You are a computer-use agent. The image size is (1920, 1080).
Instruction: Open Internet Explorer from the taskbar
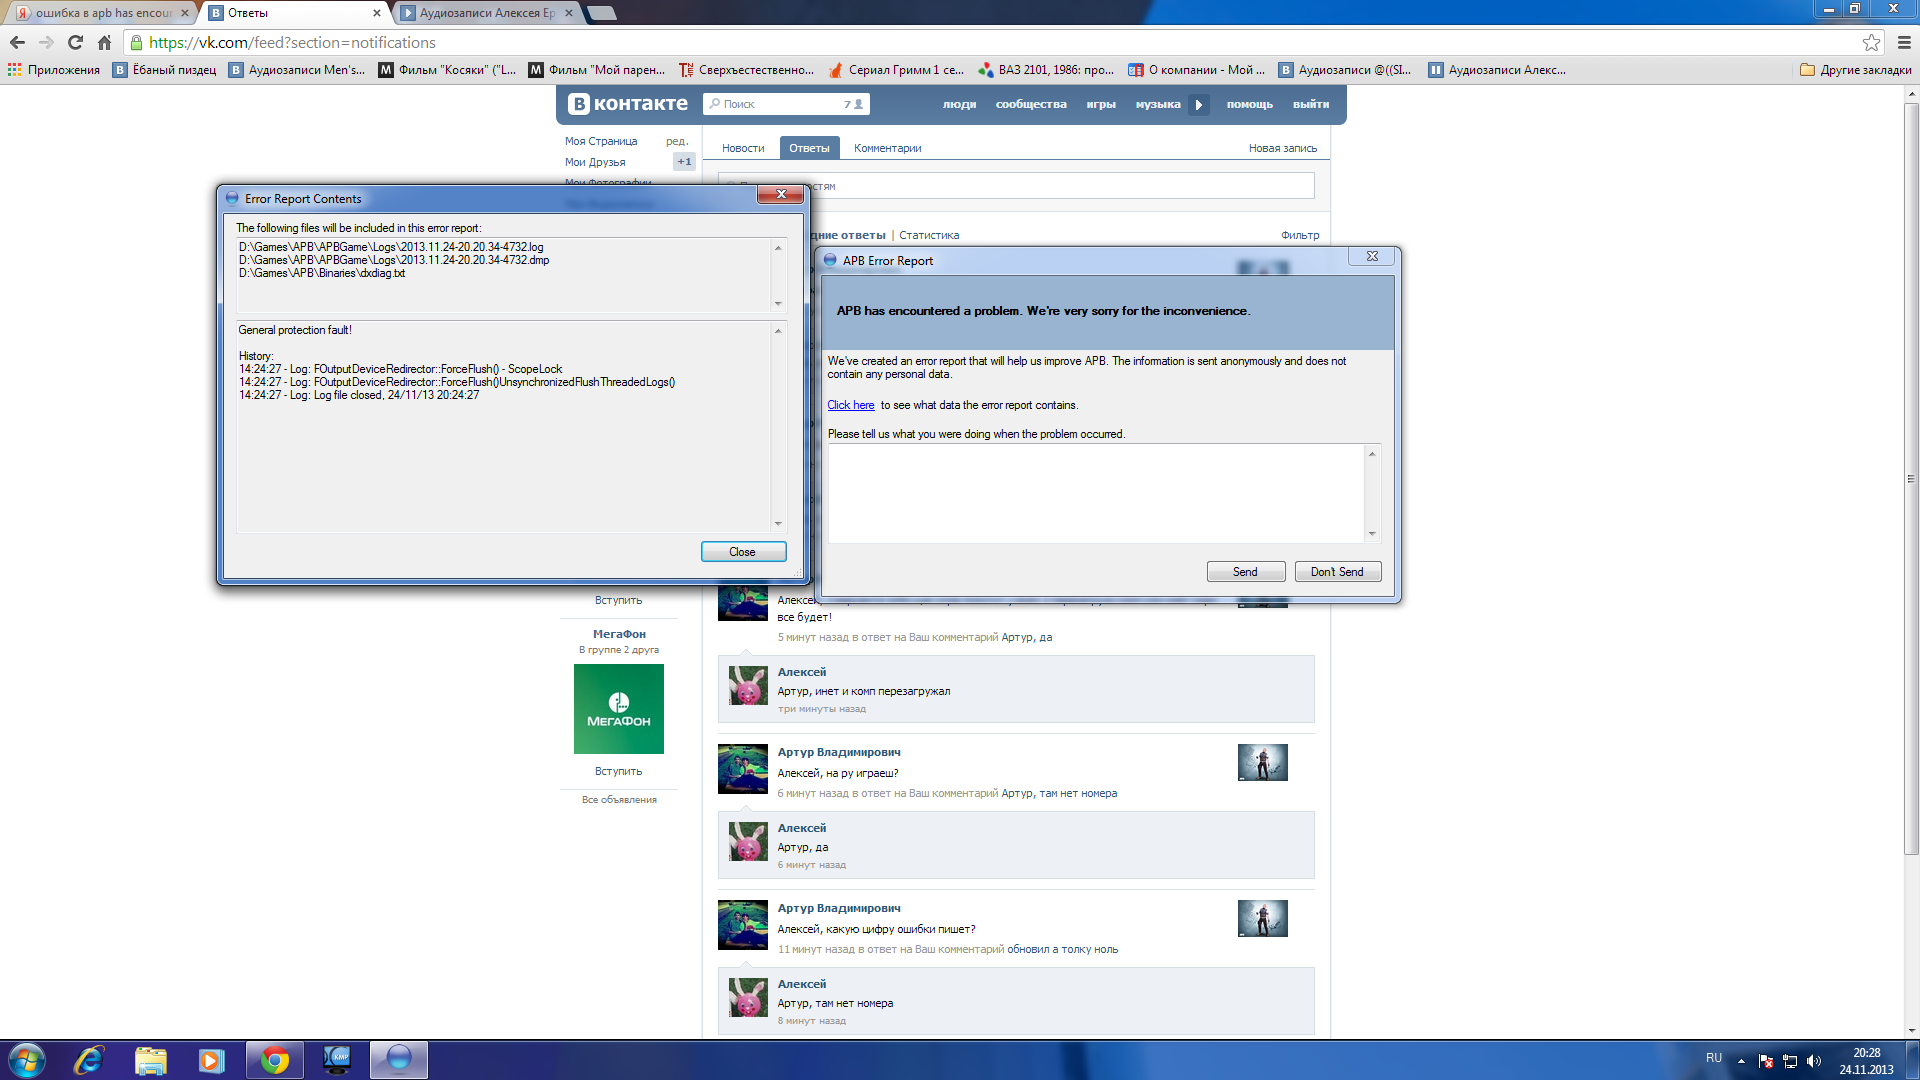89,1060
